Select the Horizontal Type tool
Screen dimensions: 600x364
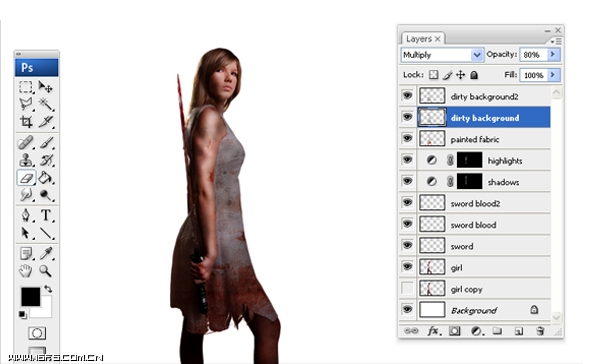[46, 215]
